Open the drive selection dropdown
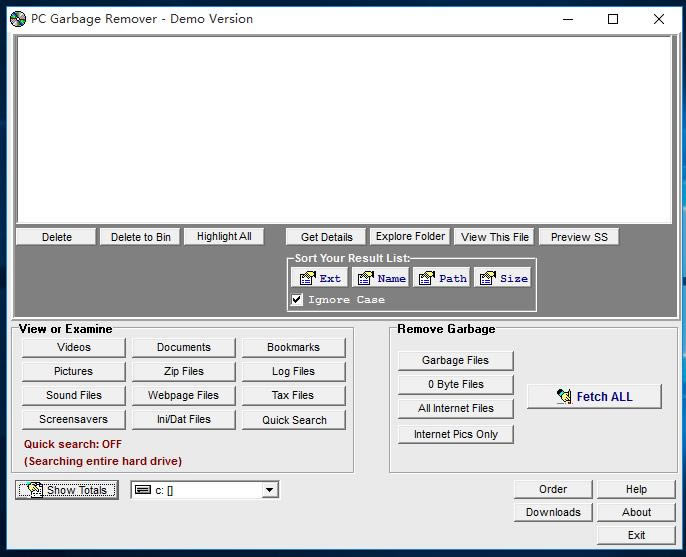This screenshot has height=557, width=686. pyautogui.click(x=270, y=490)
